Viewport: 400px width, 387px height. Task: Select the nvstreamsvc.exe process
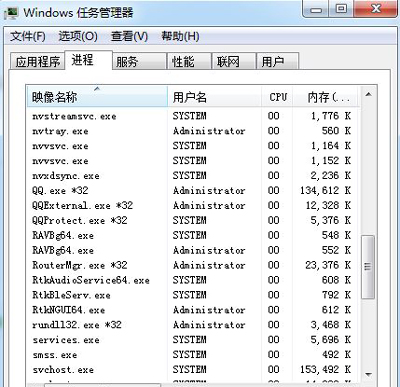point(193,116)
